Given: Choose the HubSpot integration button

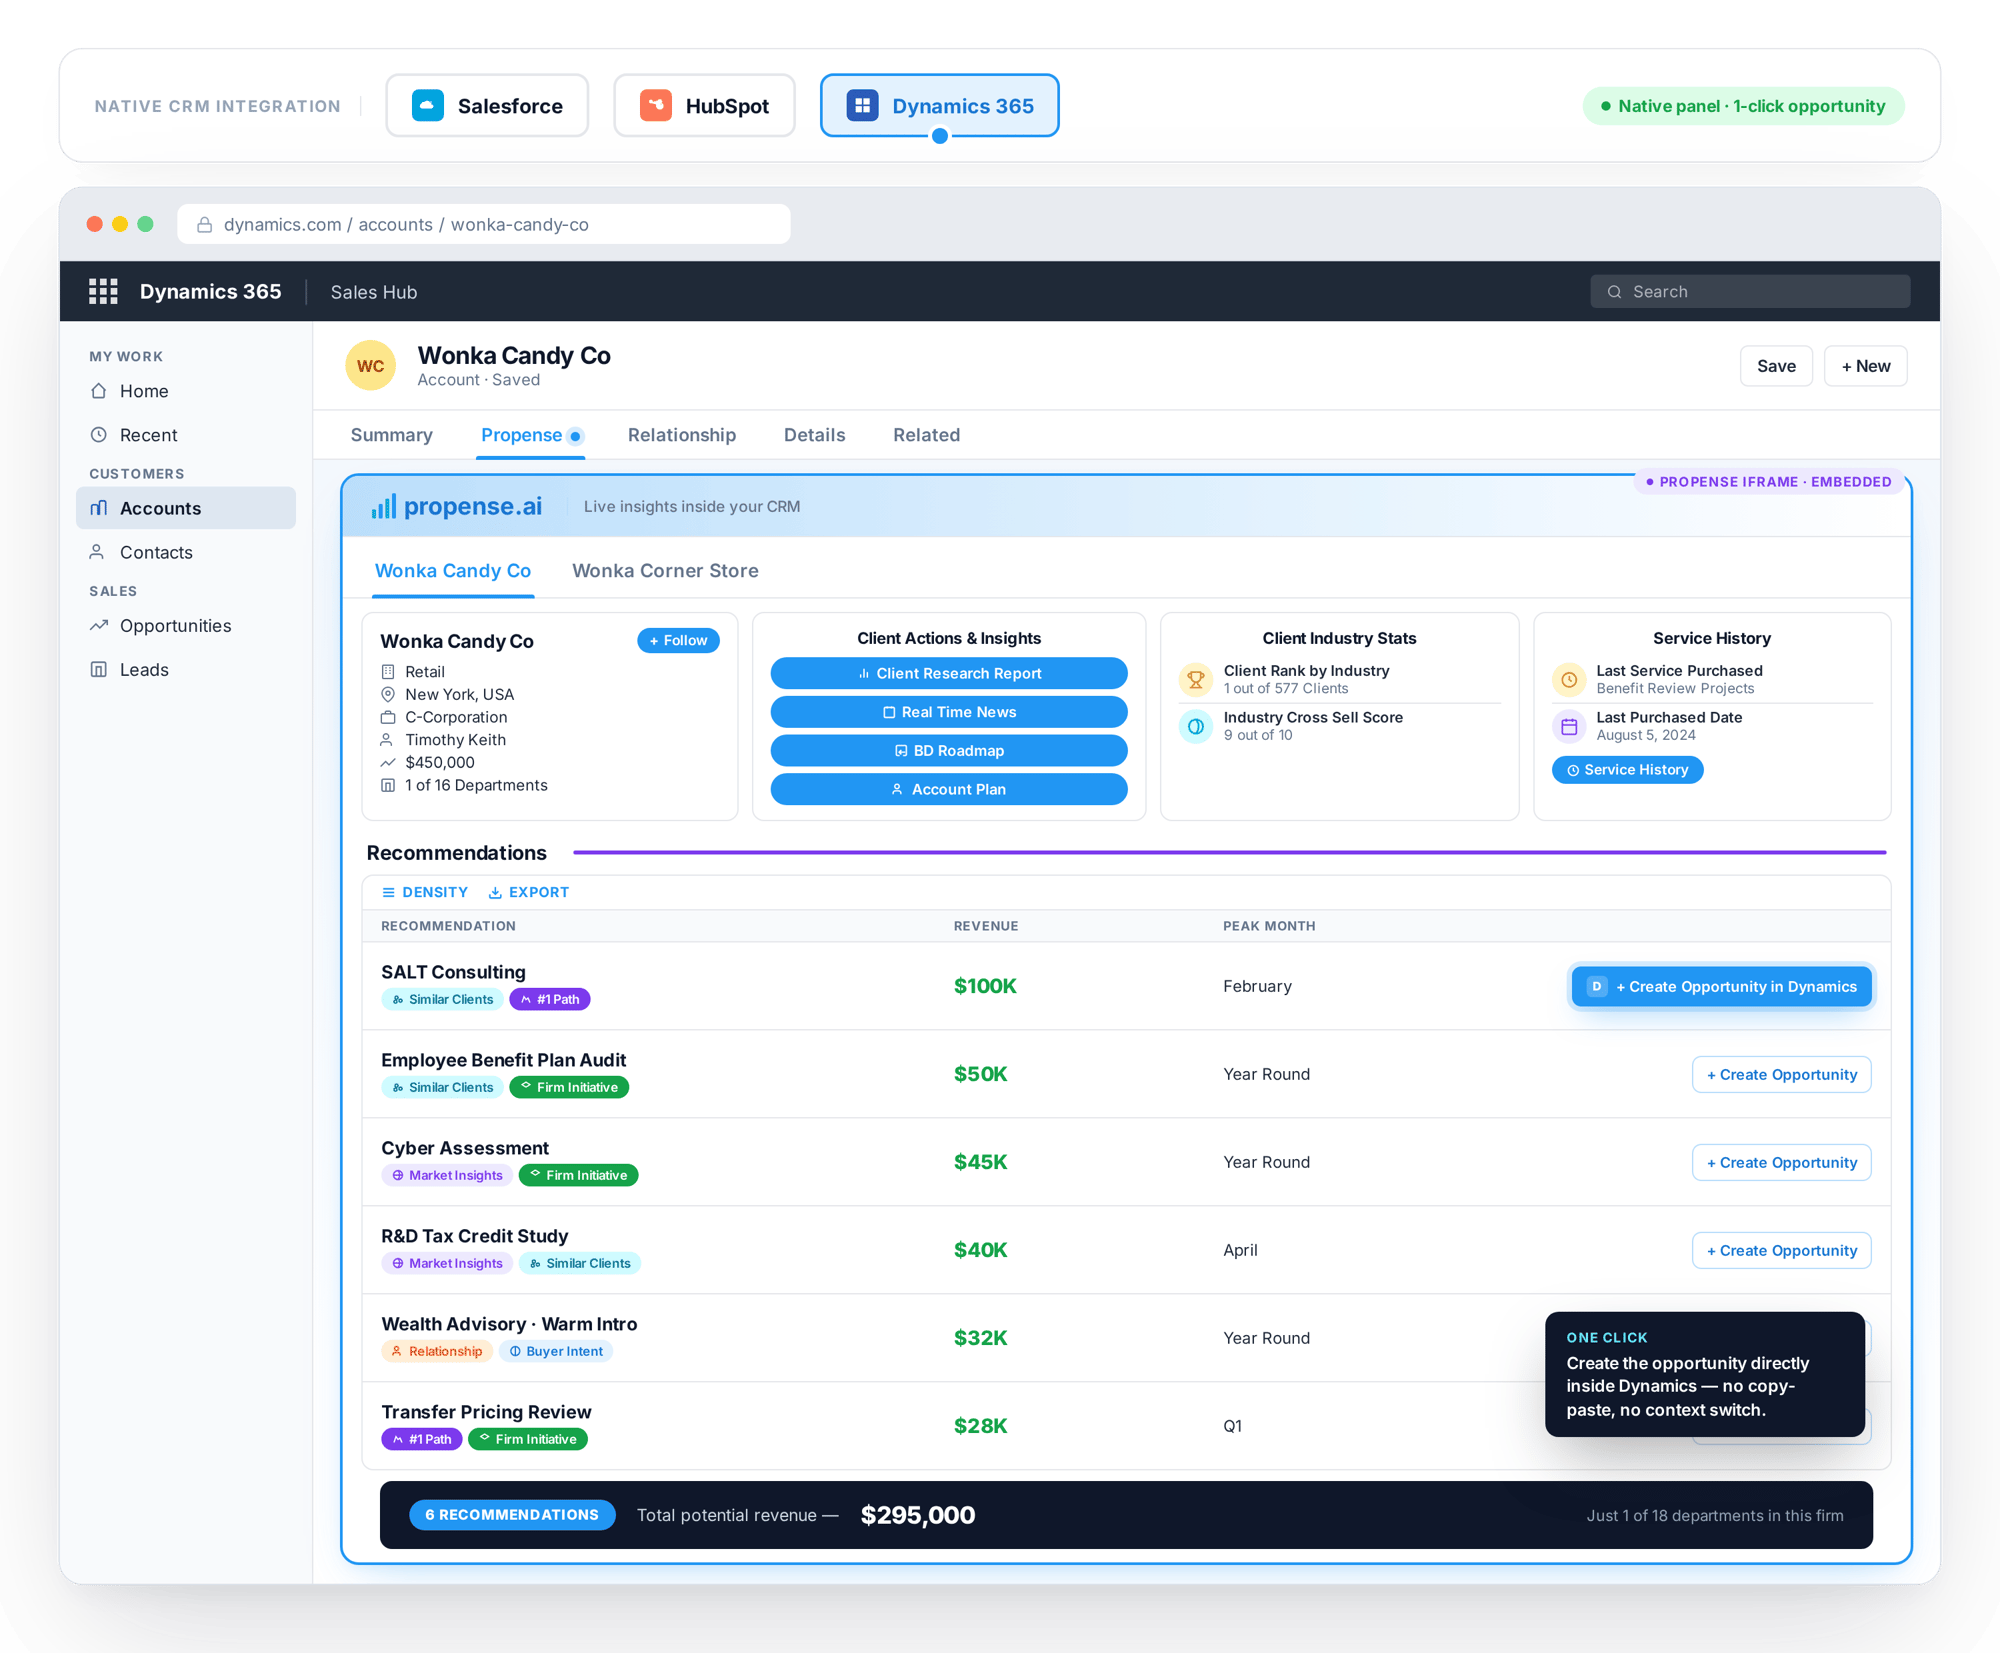Looking at the screenshot, I should (x=705, y=105).
